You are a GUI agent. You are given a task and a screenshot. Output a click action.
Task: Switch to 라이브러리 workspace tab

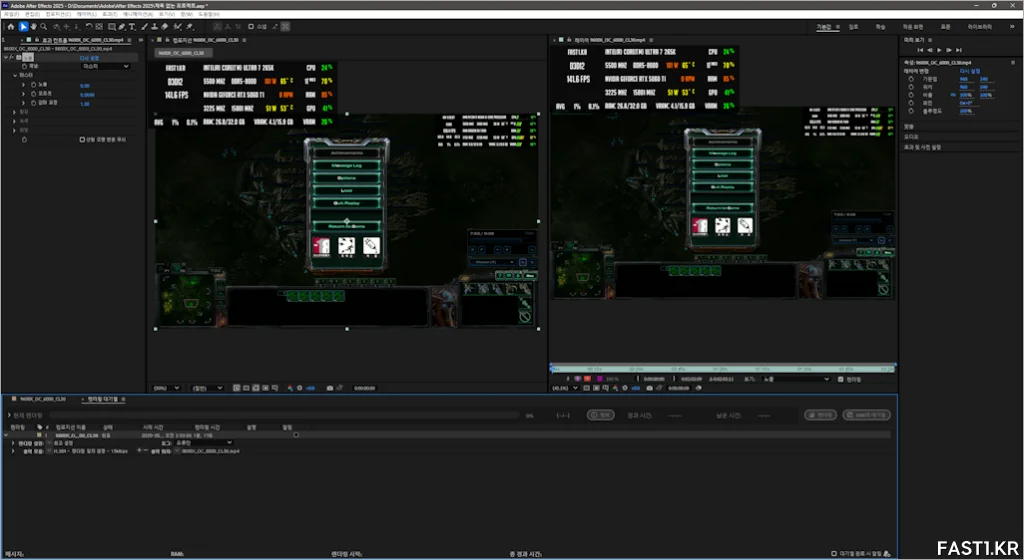[980, 27]
